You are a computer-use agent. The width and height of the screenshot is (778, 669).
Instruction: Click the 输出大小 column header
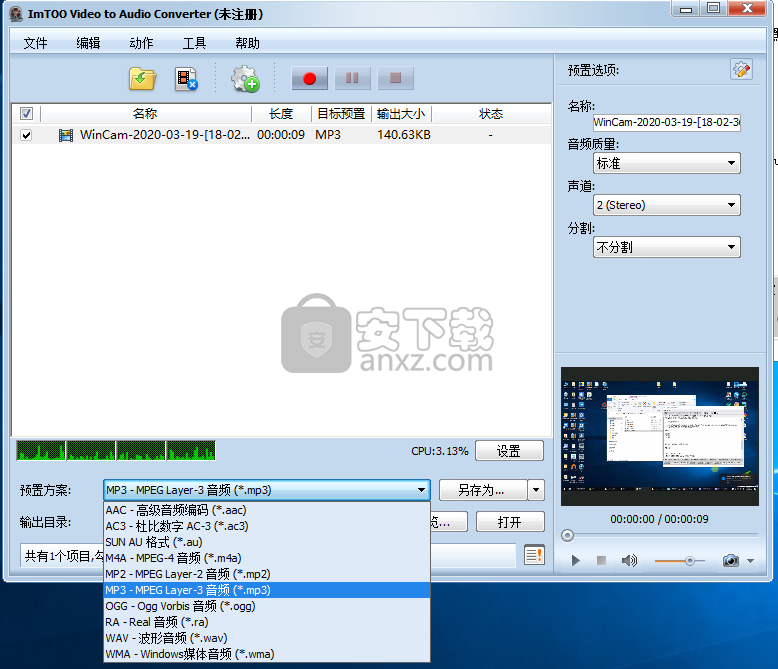click(401, 114)
